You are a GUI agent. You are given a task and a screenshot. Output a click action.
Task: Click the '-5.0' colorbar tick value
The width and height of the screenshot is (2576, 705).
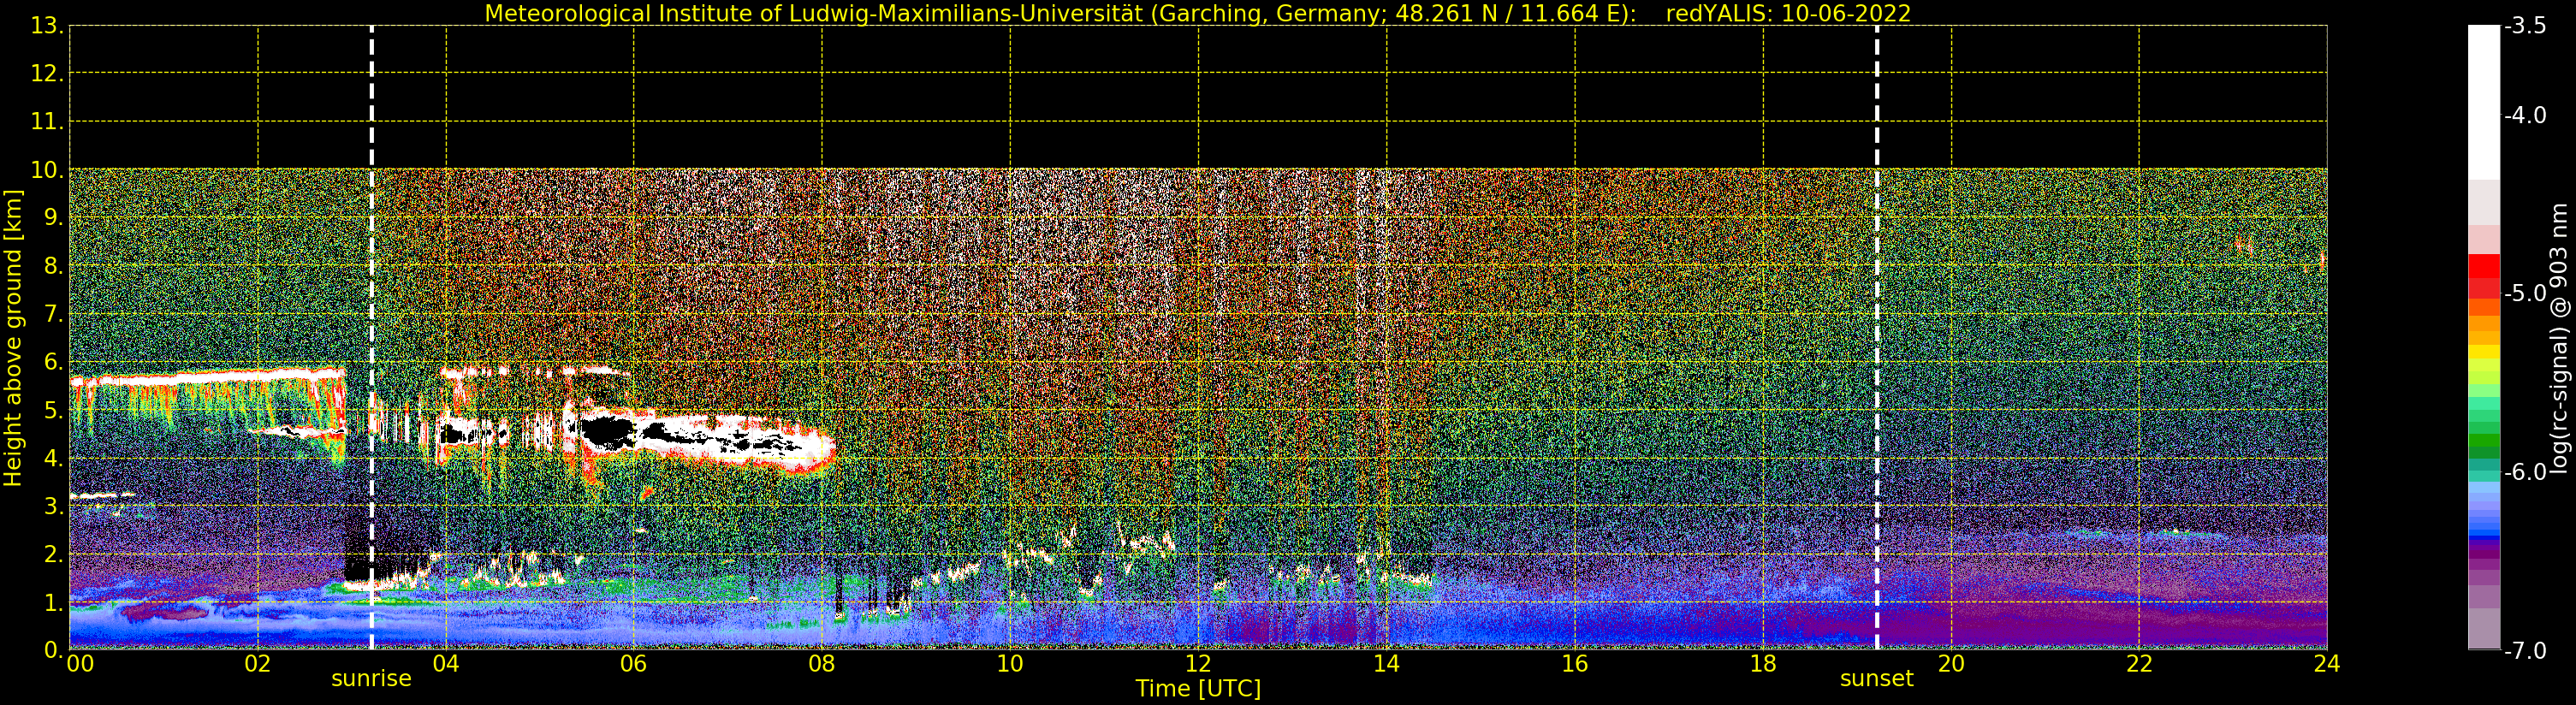[x=2525, y=293]
